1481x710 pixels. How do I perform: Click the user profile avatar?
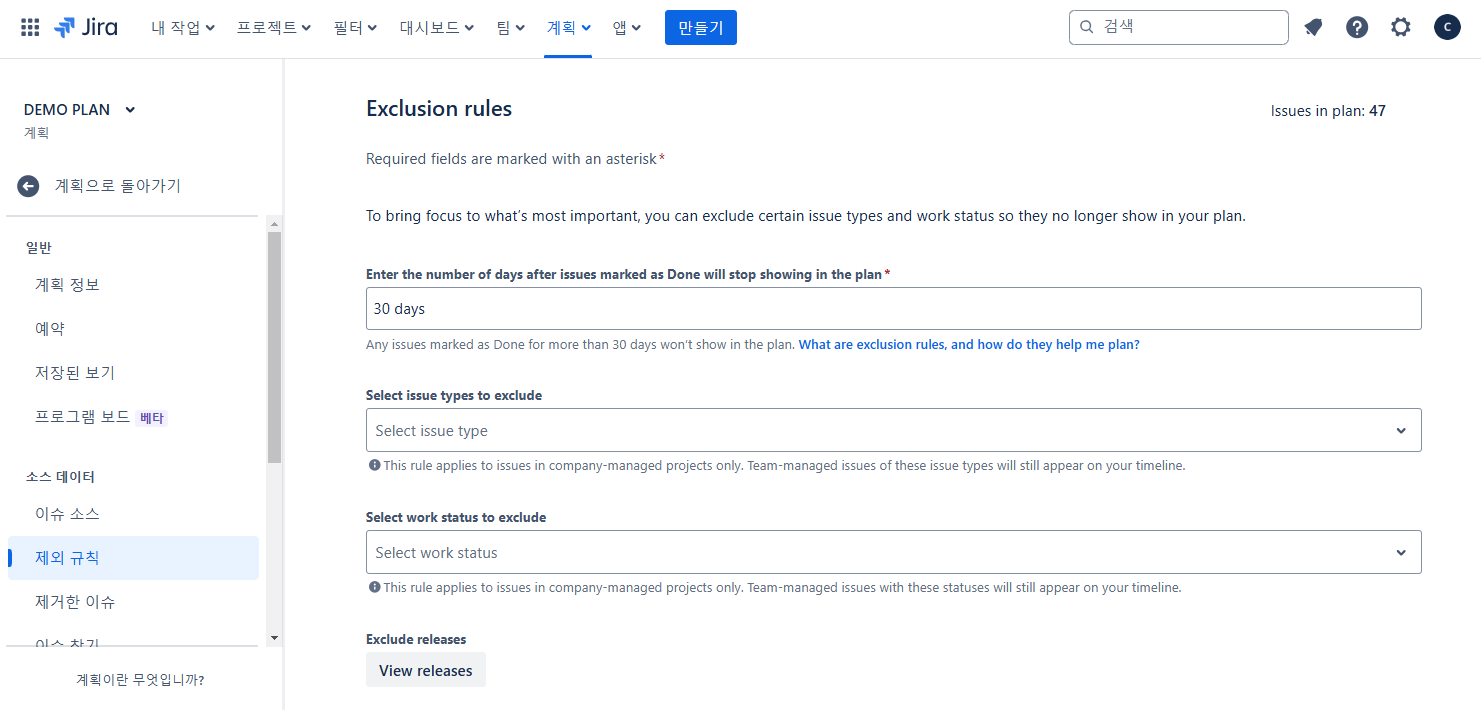[1446, 28]
